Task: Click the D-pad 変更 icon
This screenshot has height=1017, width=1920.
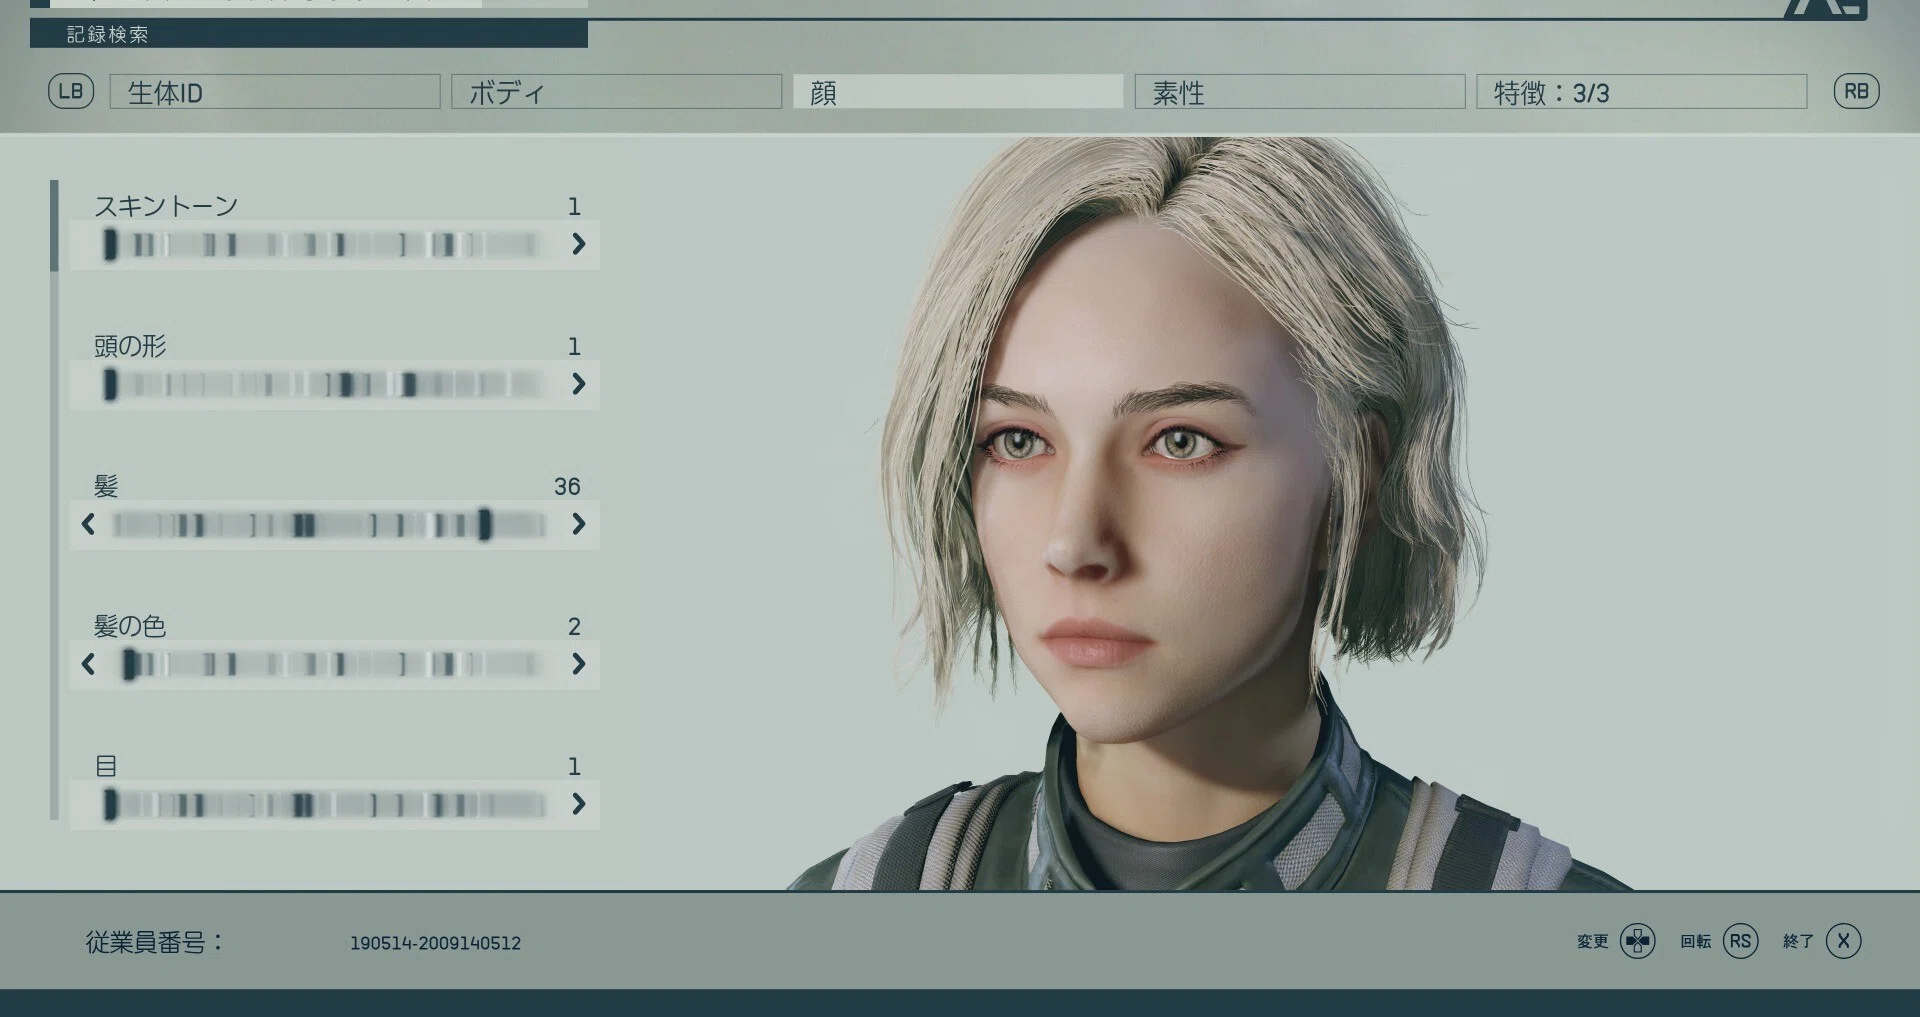Action: click(x=1637, y=941)
